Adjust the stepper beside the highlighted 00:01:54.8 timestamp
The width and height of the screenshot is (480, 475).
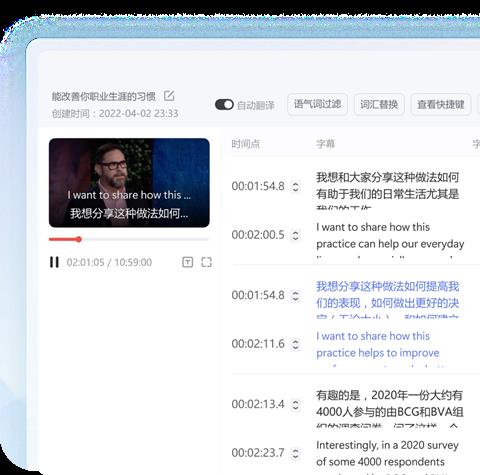point(295,296)
